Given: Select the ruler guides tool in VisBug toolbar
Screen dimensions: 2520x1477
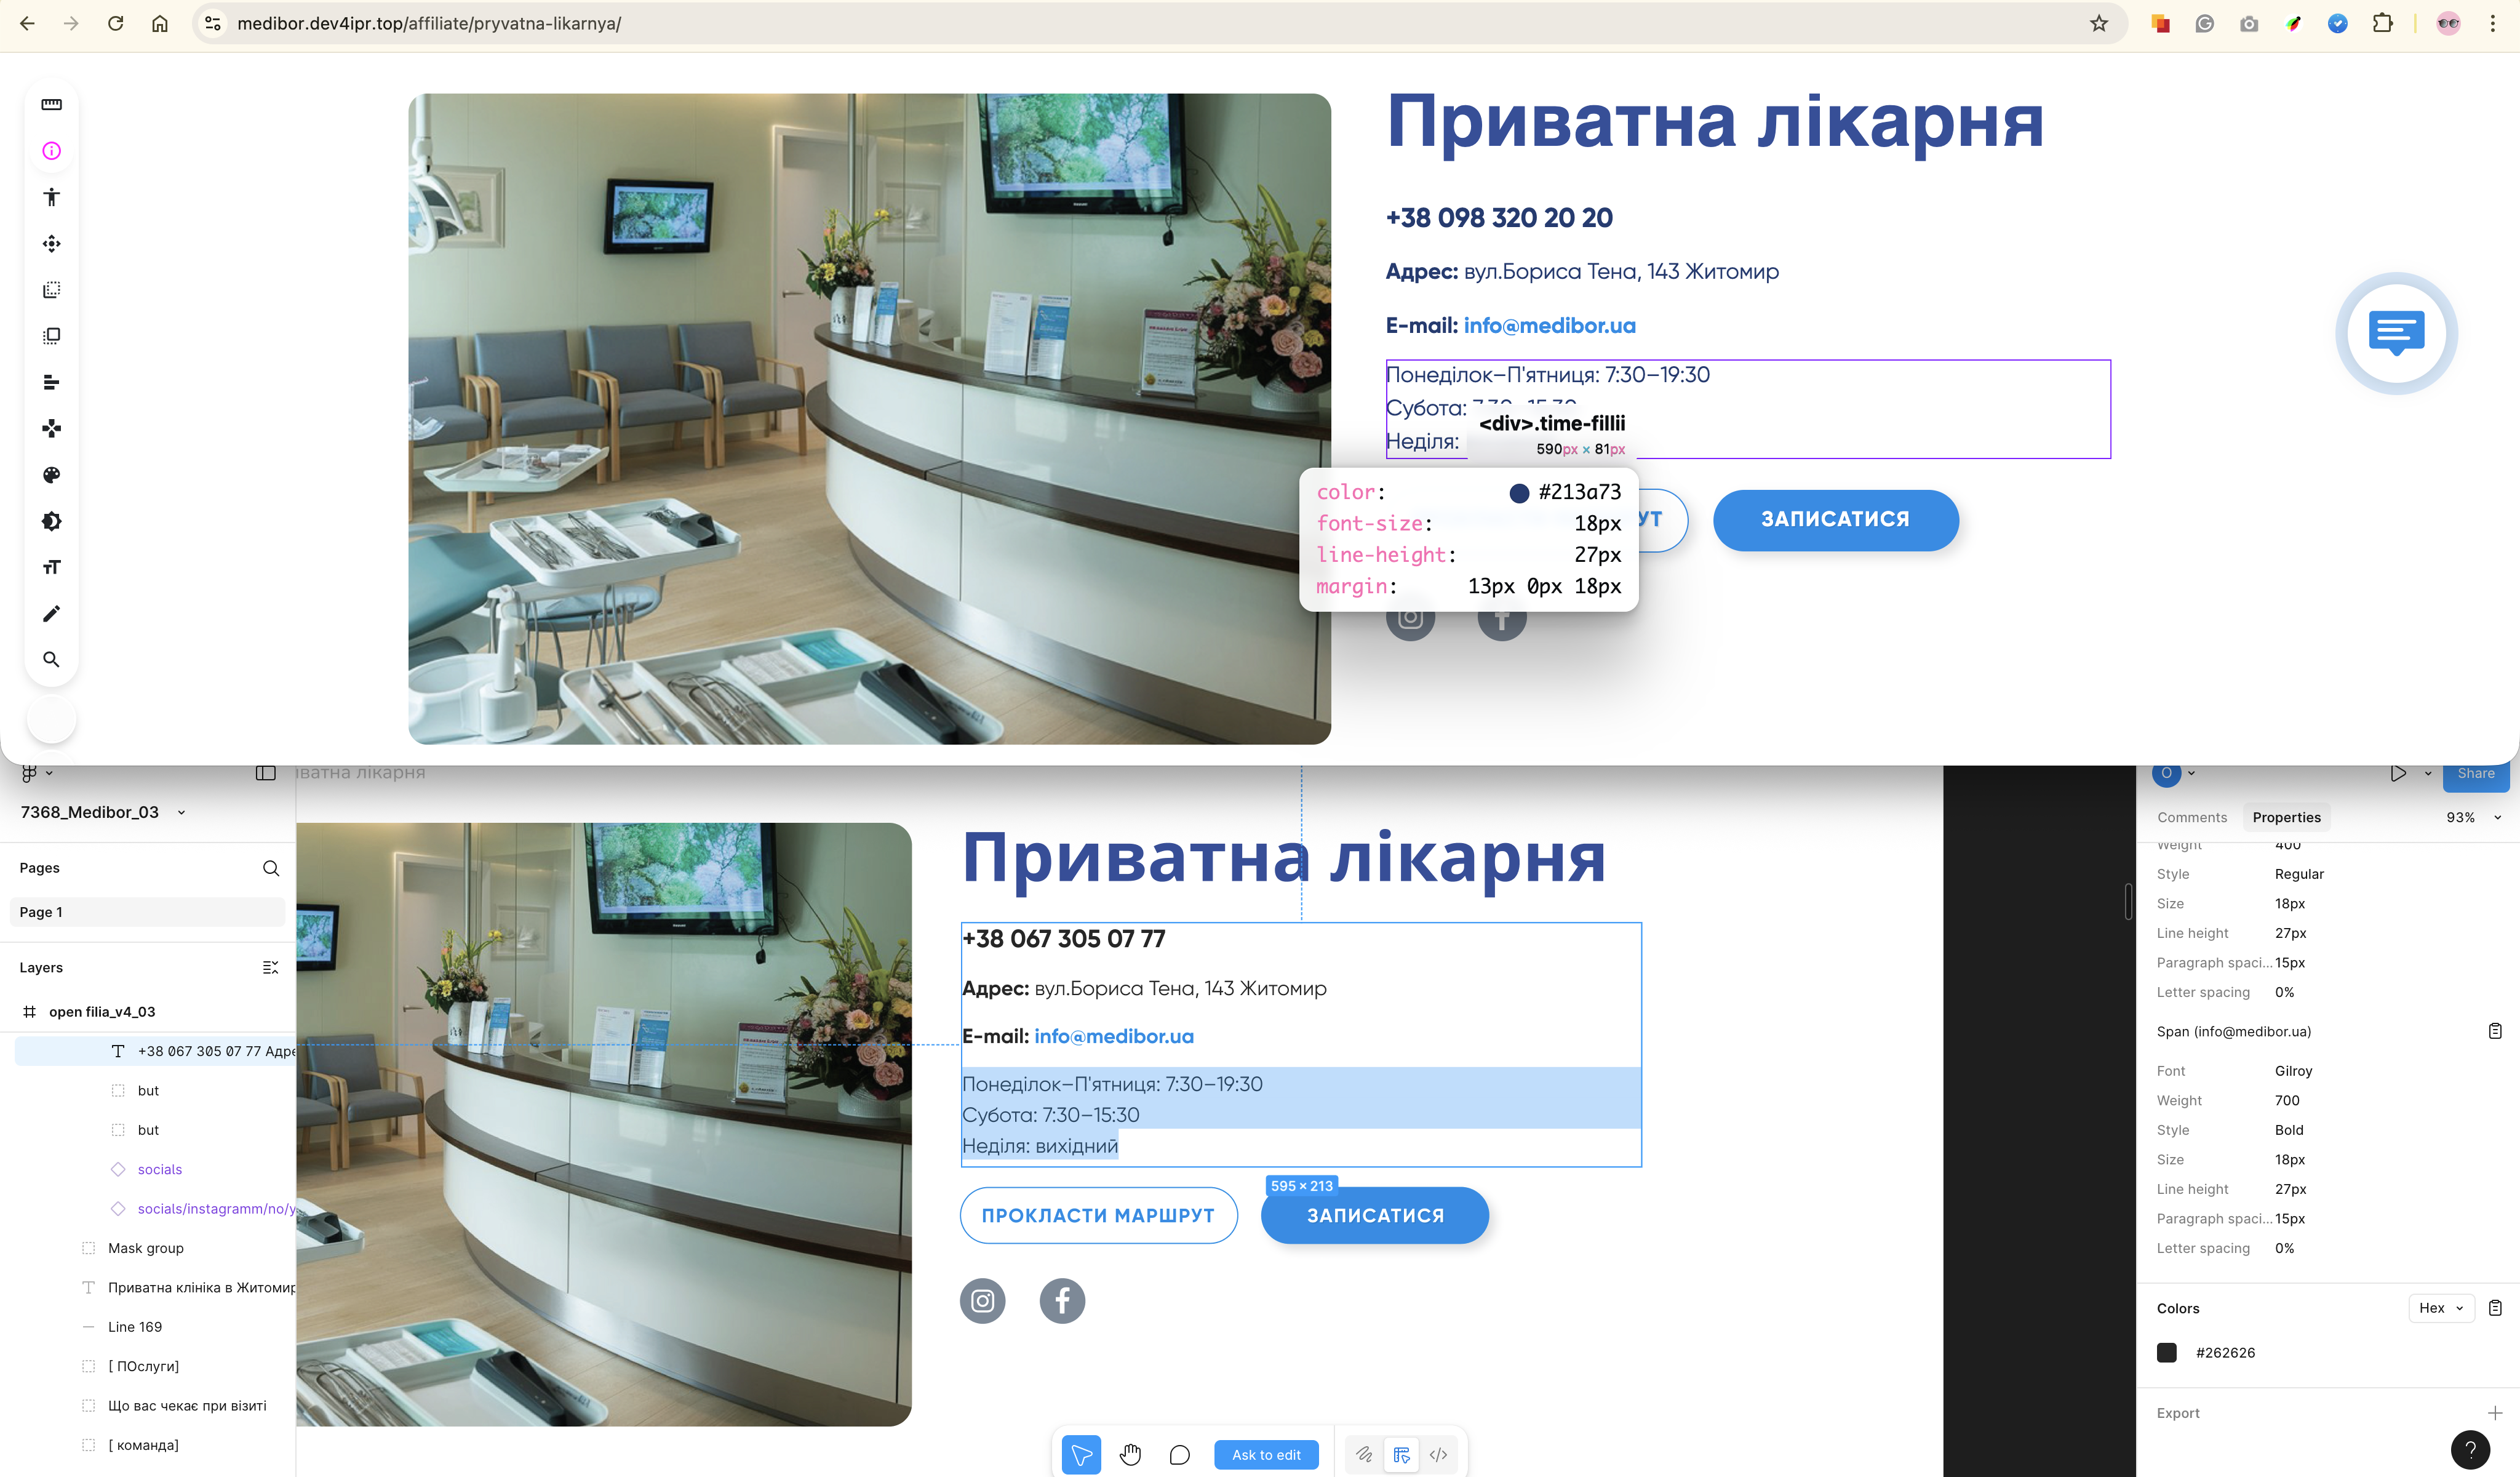Looking at the screenshot, I should point(51,104).
